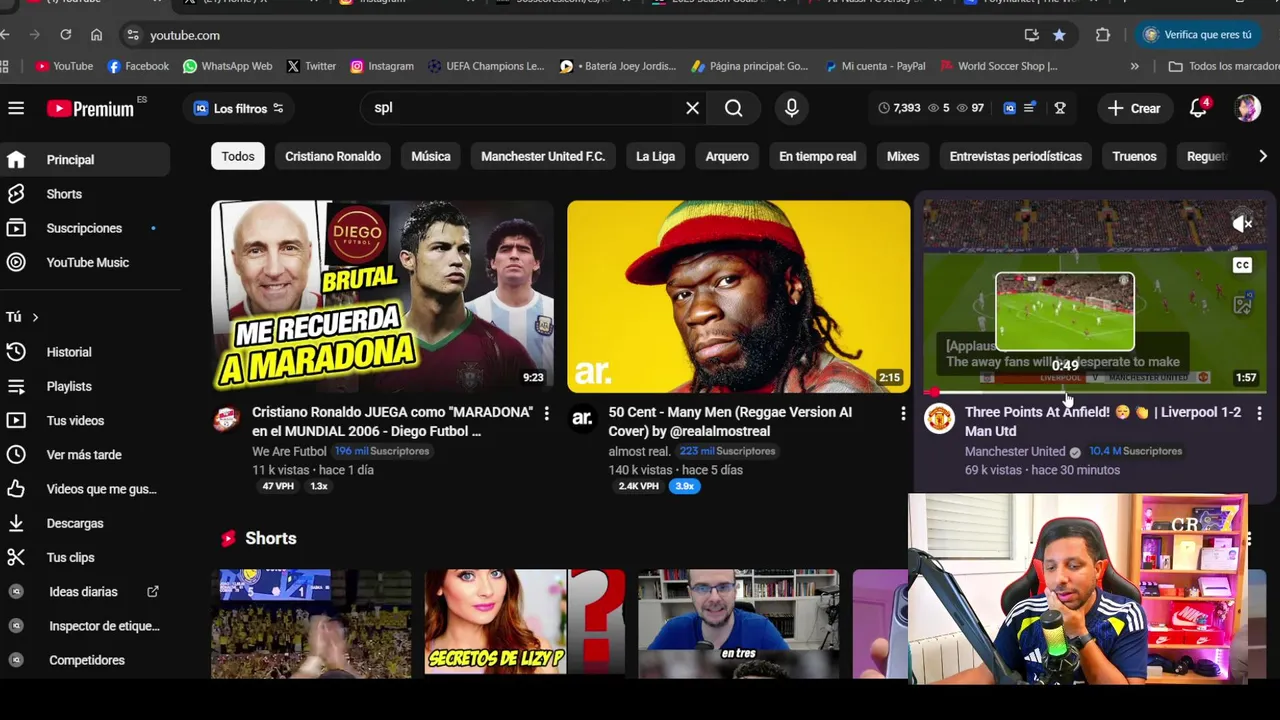Expand the Tú section in the sidebar
The image size is (1280, 720).
point(22,317)
